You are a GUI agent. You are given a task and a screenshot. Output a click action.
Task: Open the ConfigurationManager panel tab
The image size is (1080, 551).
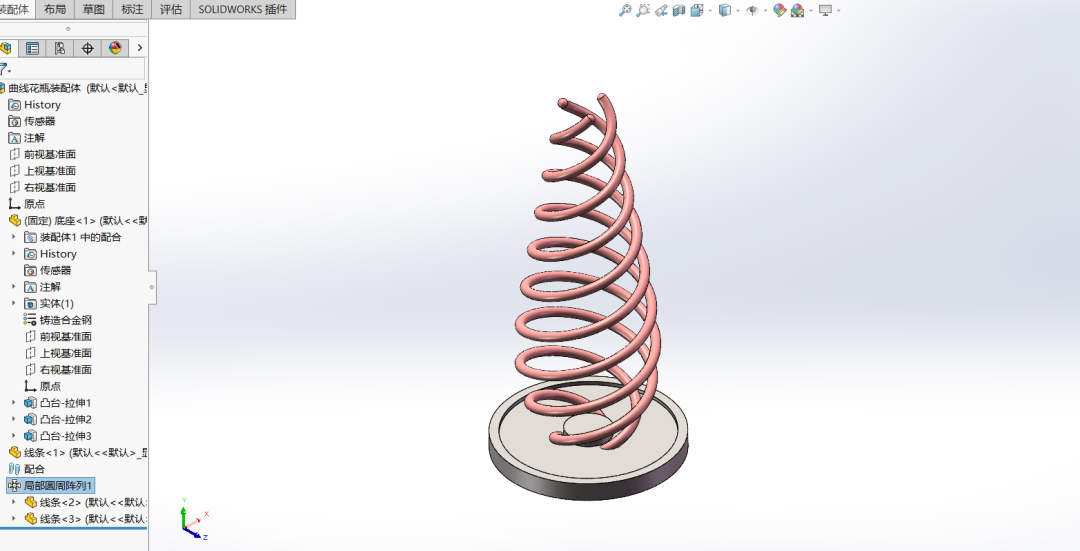coord(60,48)
